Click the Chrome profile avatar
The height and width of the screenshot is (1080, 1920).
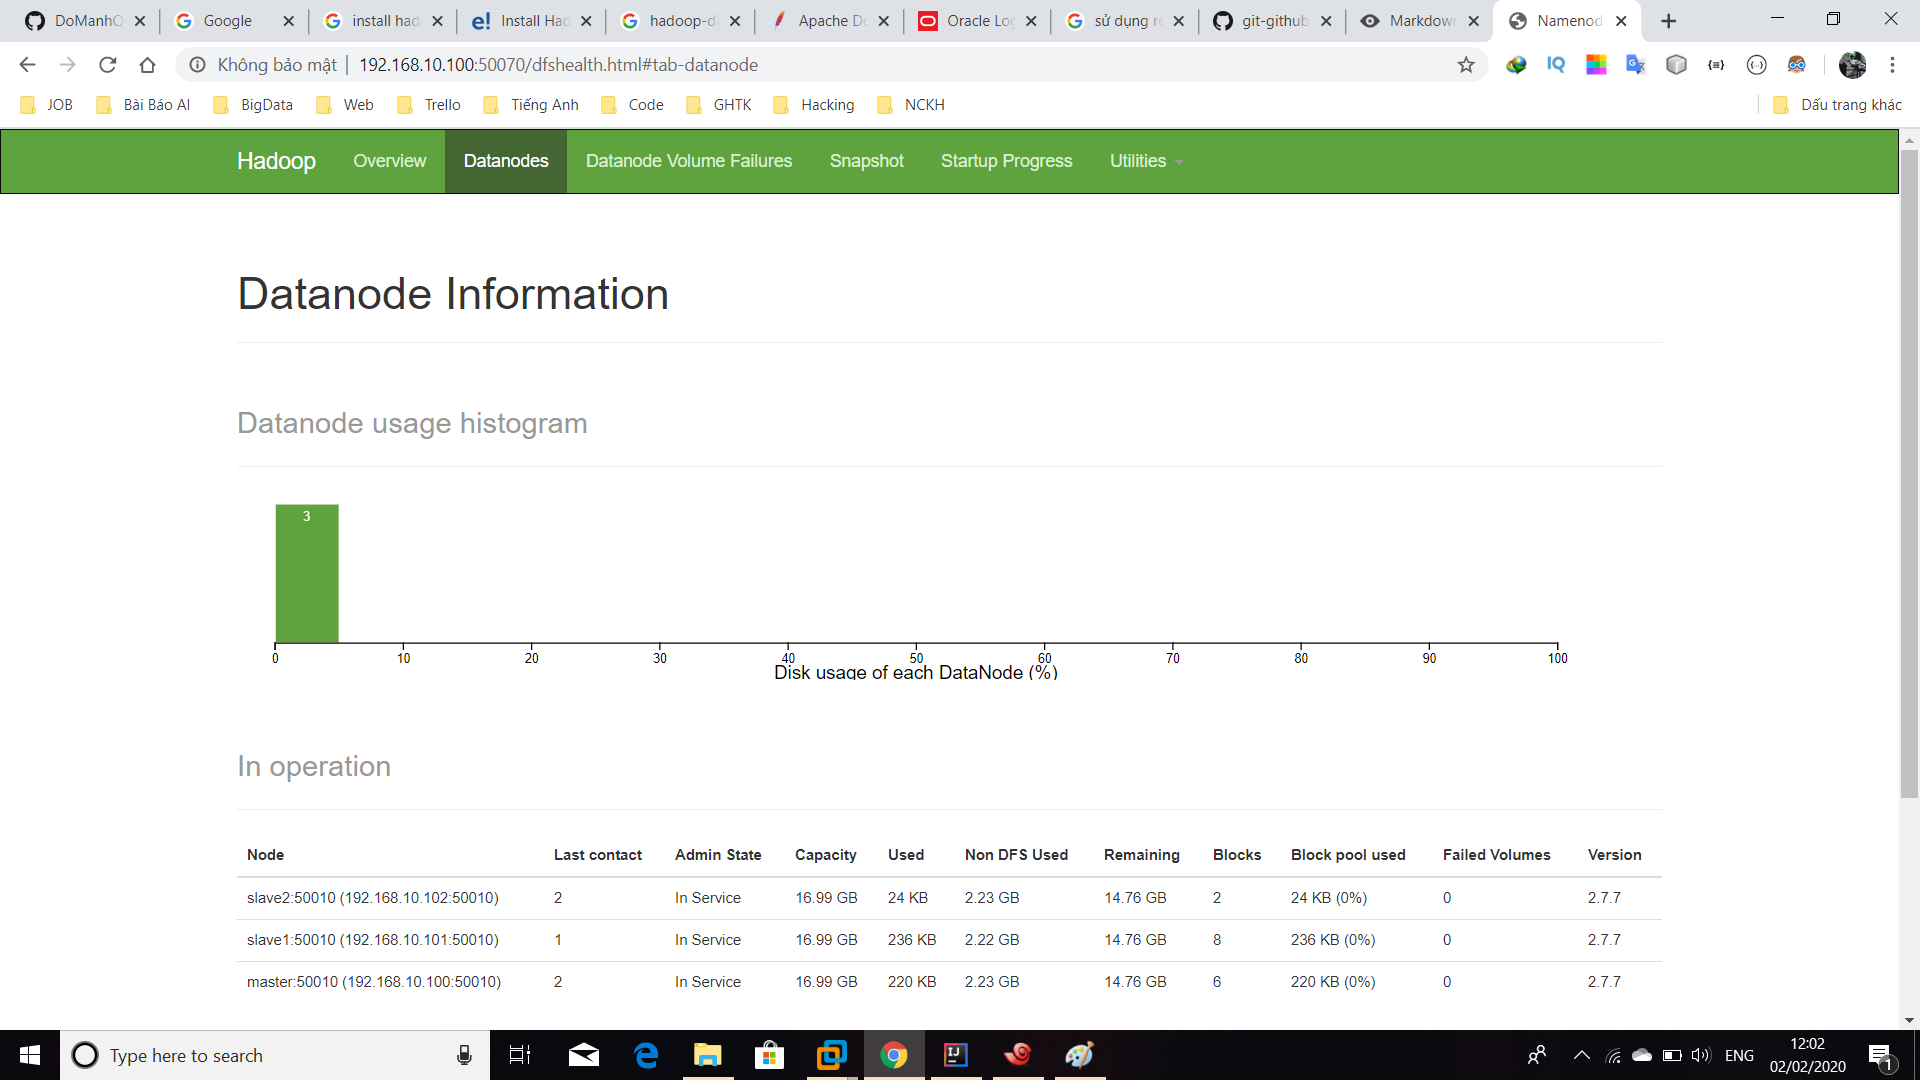pyautogui.click(x=1852, y=65)
